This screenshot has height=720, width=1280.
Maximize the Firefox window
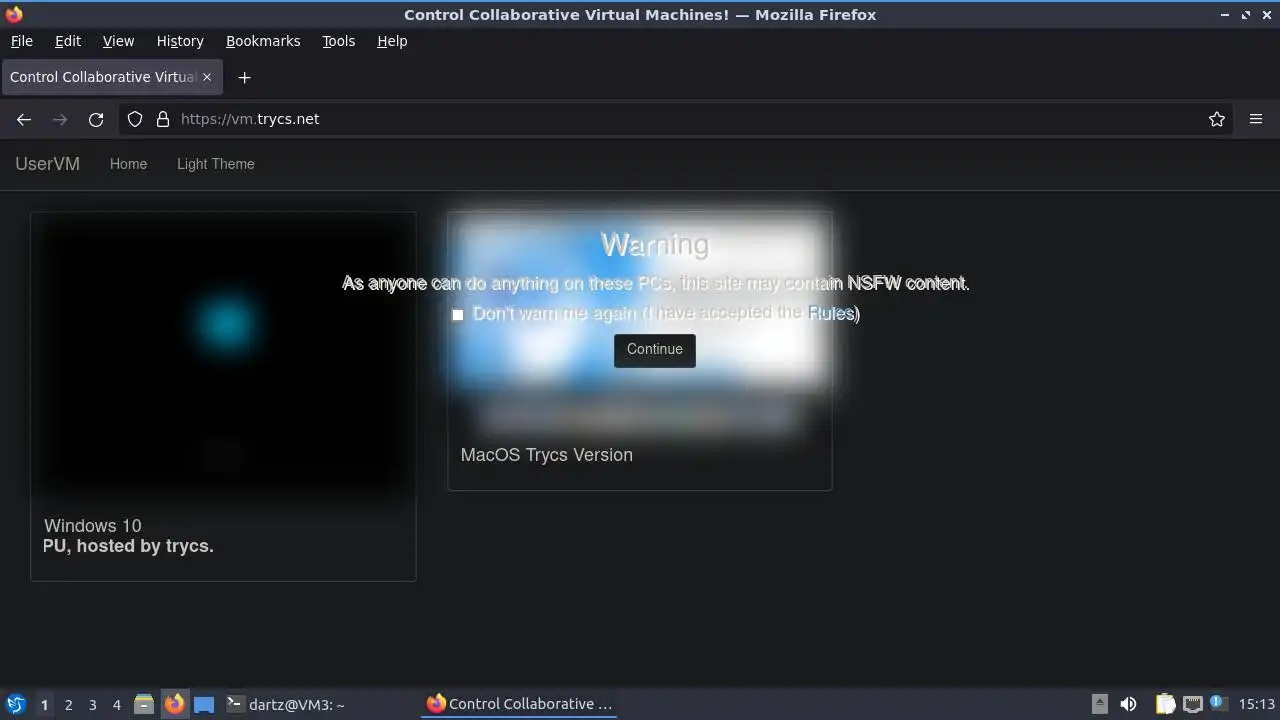pos(1246,15)
